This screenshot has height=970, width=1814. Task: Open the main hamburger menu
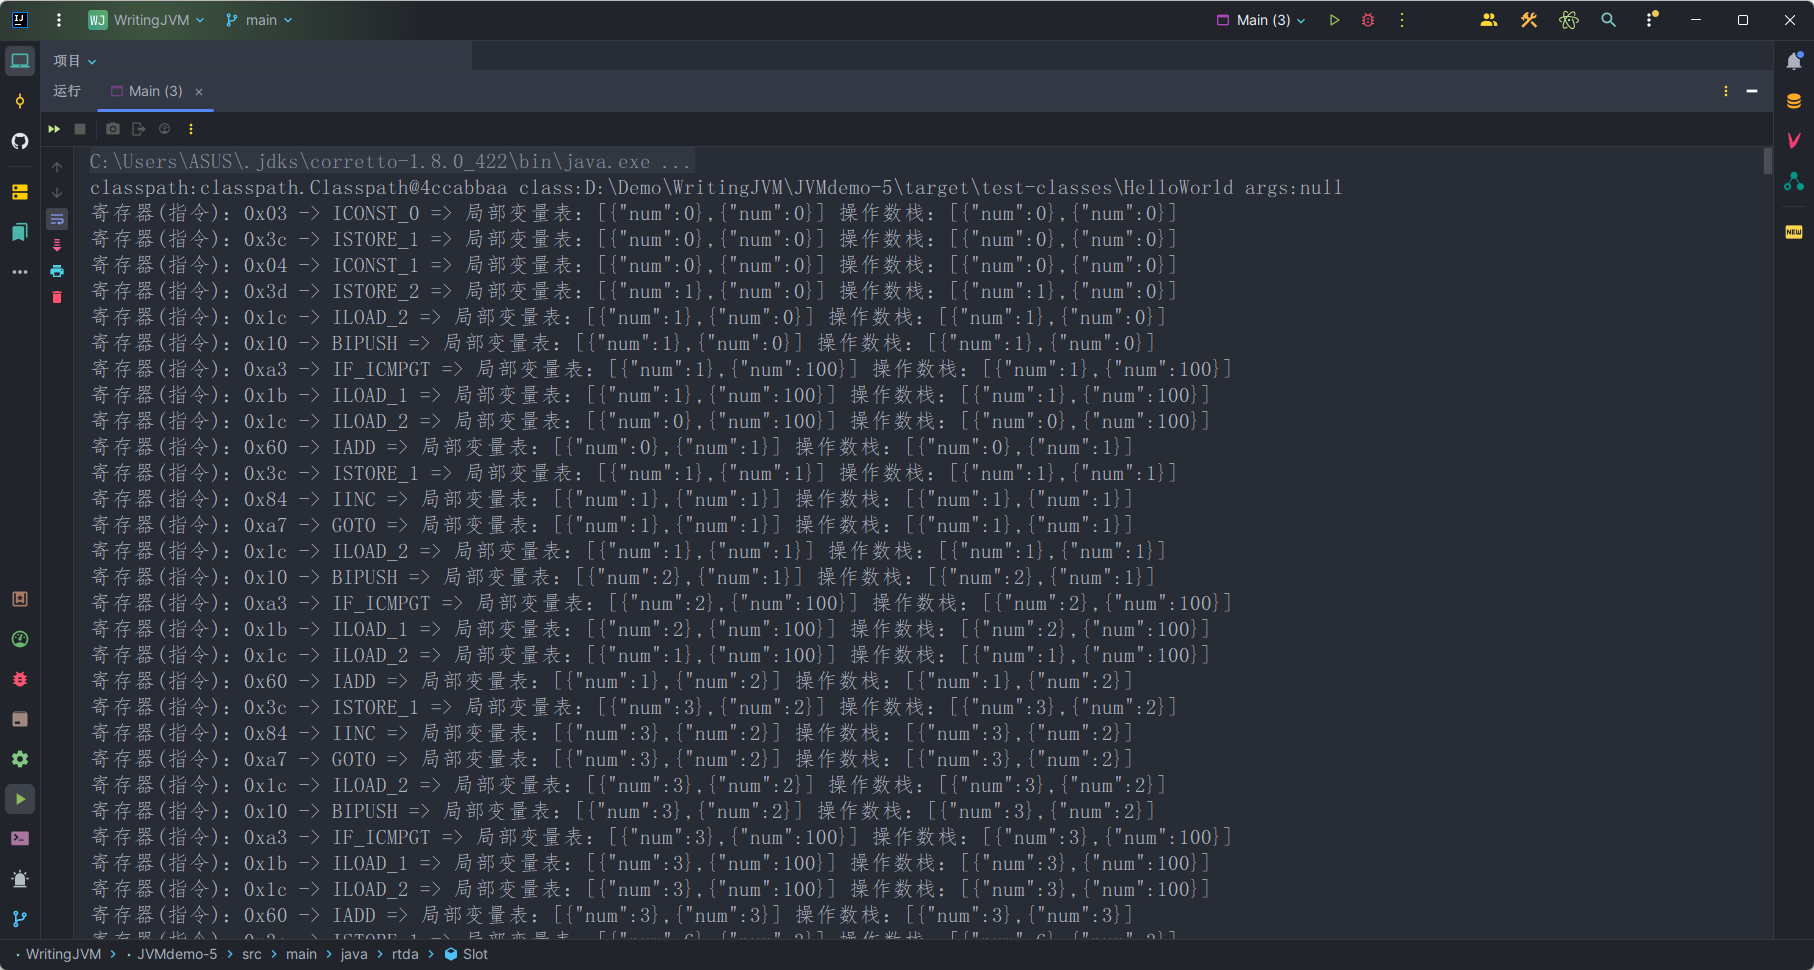pos(59,20)
